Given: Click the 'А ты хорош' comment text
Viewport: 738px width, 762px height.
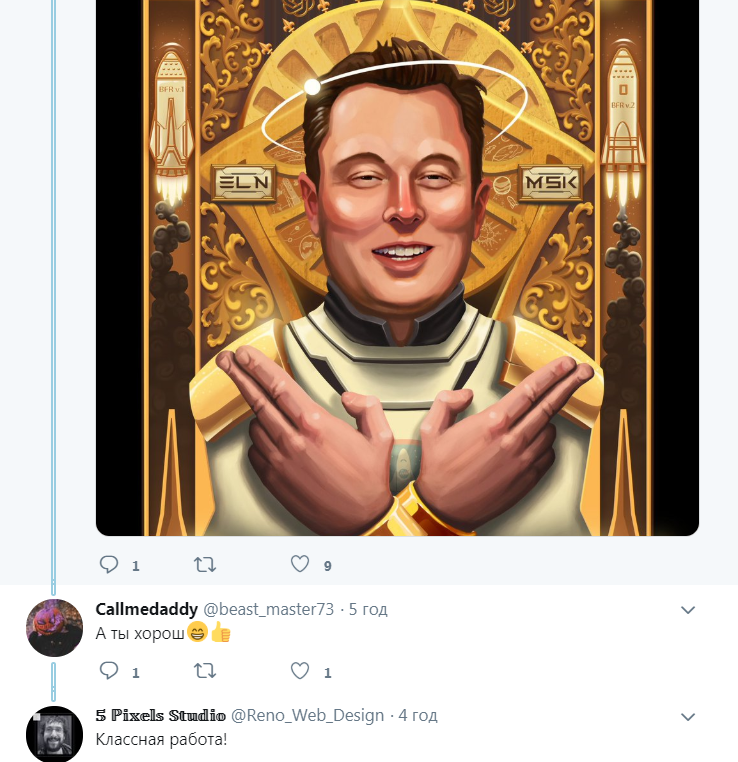Looking at the screenshot, I should tap(140, 633).
